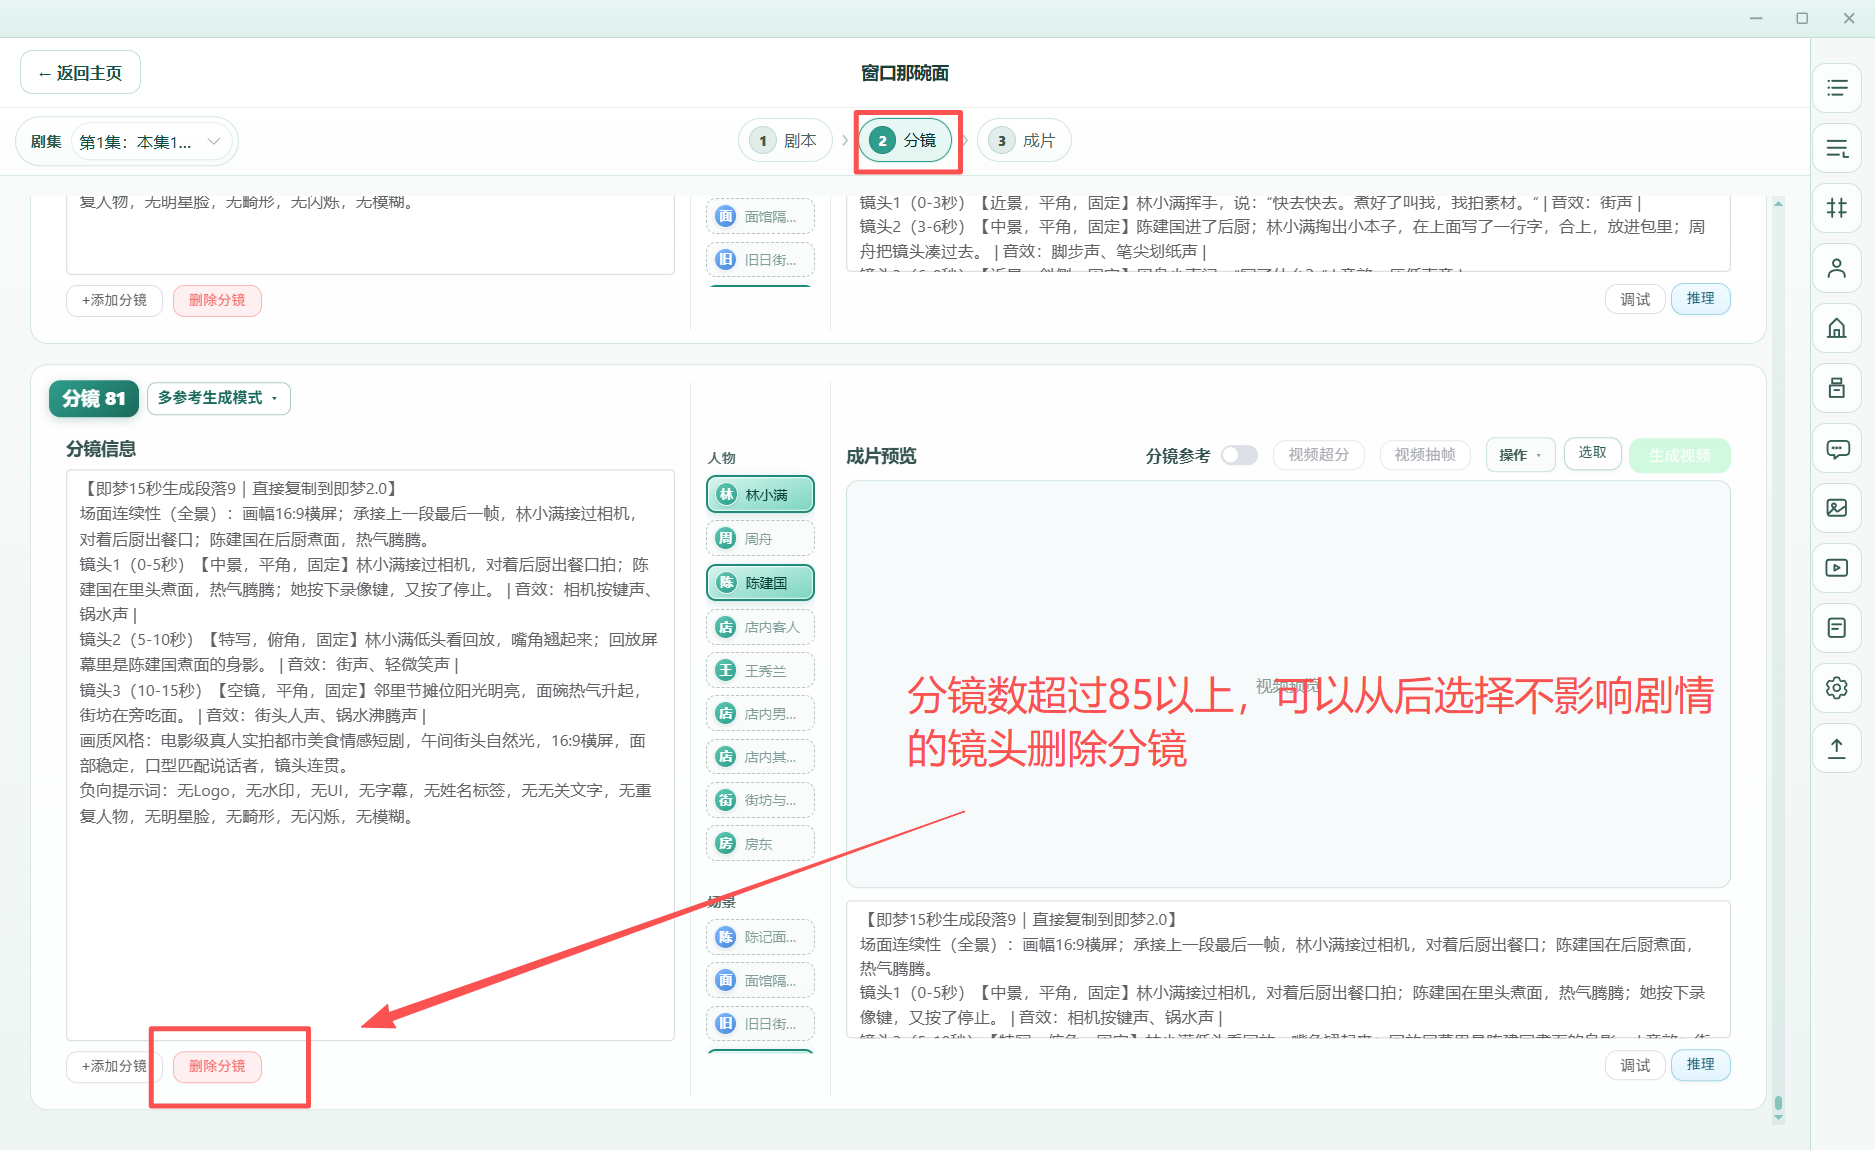Click the 选取 button
The image size is (1875, 1150).
(1592, 453)
